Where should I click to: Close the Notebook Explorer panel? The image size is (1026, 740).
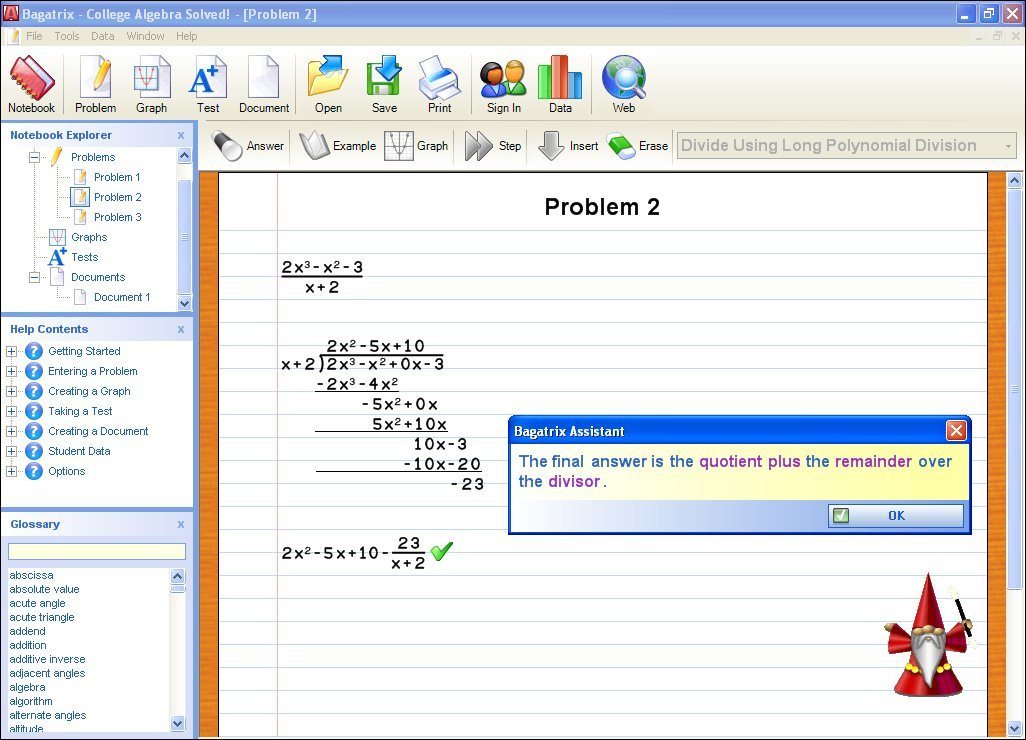[181, 135]
